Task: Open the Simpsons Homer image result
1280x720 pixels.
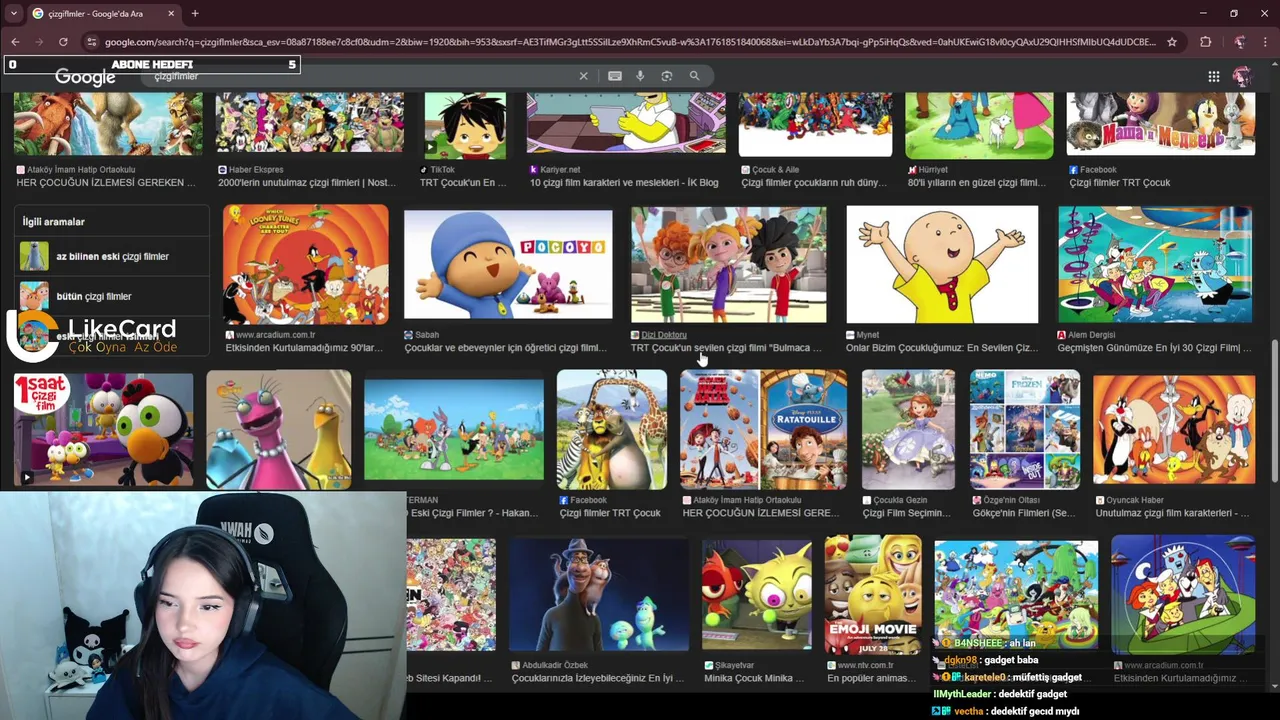Action: pyautogui.click(x=626, y=123)
